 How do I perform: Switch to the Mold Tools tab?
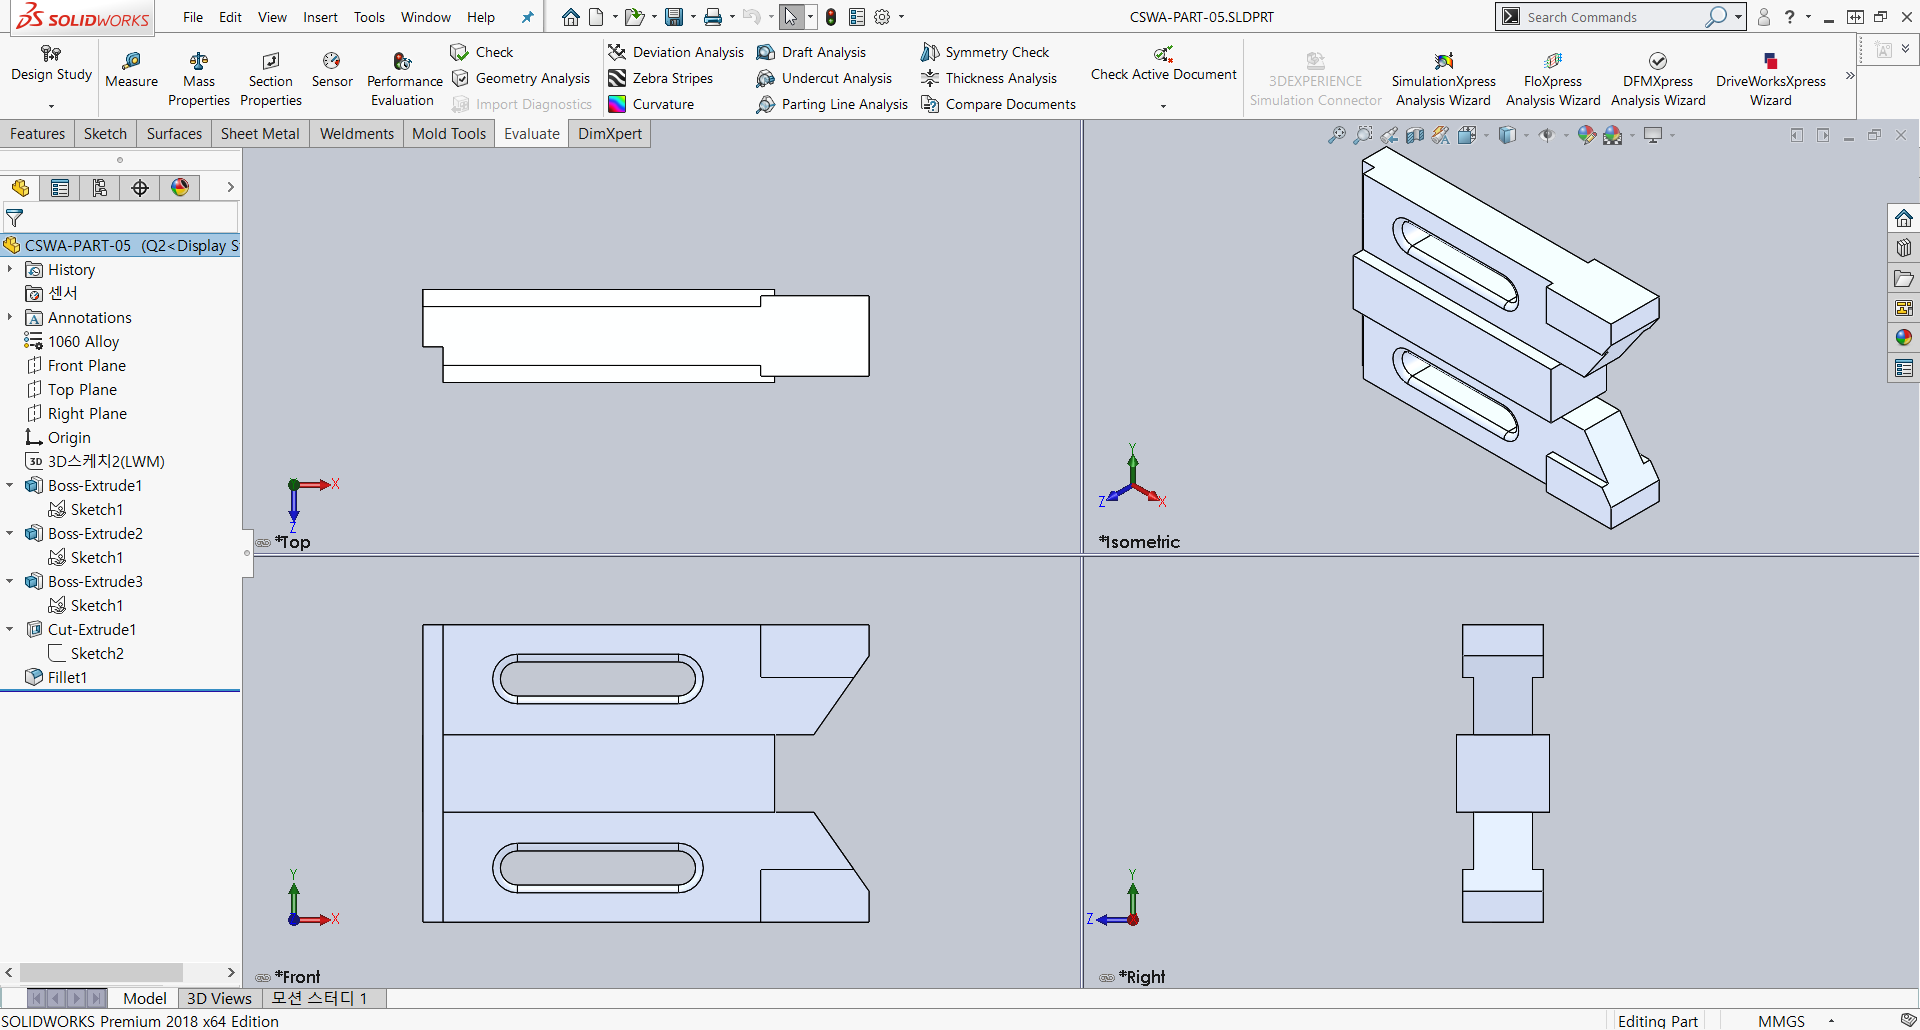pos(449,133)
